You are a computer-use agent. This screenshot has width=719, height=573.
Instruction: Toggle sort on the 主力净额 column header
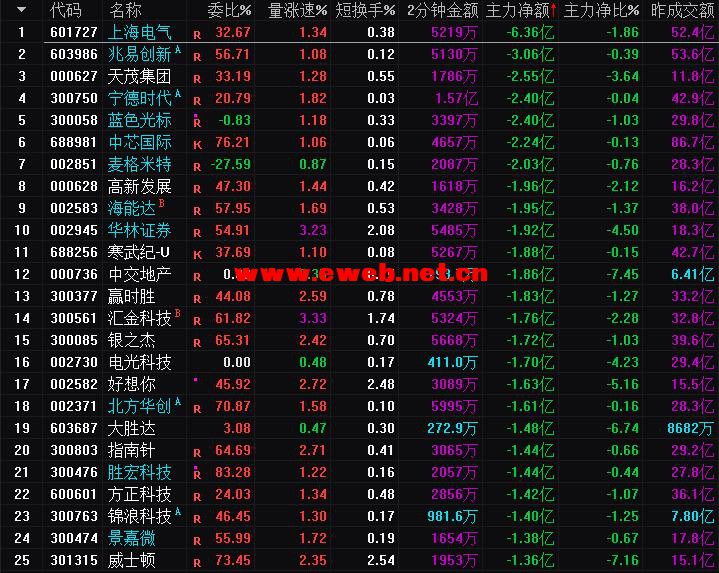(521, 10)
